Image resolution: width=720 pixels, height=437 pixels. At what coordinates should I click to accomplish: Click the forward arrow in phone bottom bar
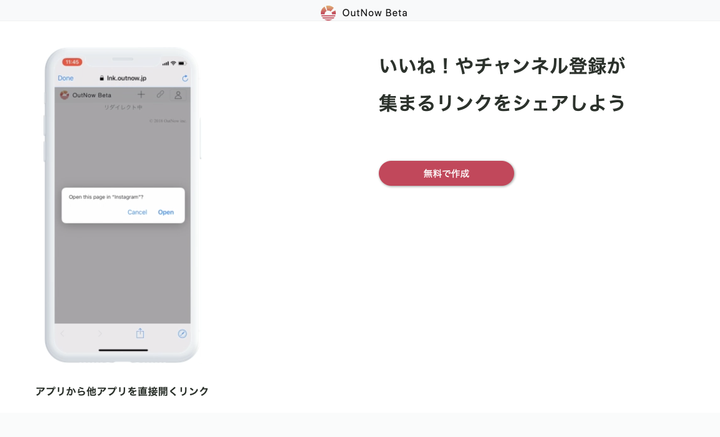(100, 334)
